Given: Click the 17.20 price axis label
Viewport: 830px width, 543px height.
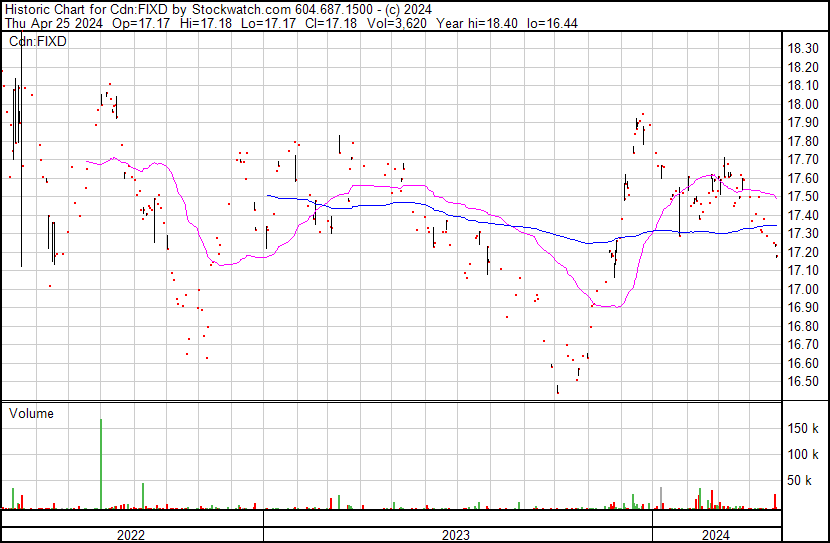Looking at the screenshot, I should click(803, 252).
